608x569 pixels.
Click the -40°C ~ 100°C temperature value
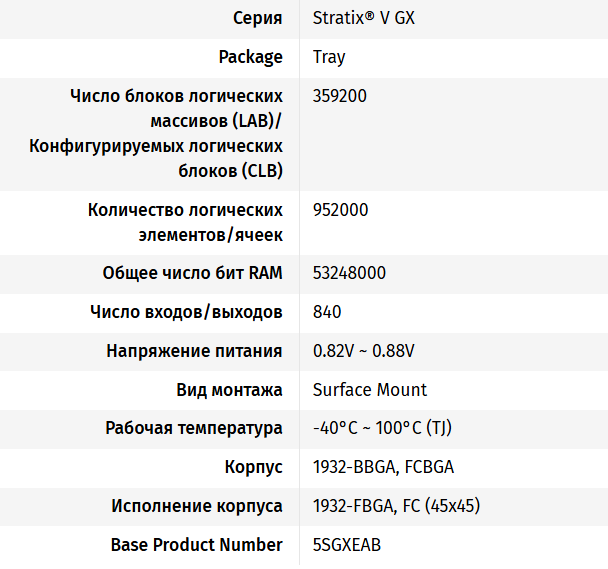[x=380, y=429]
